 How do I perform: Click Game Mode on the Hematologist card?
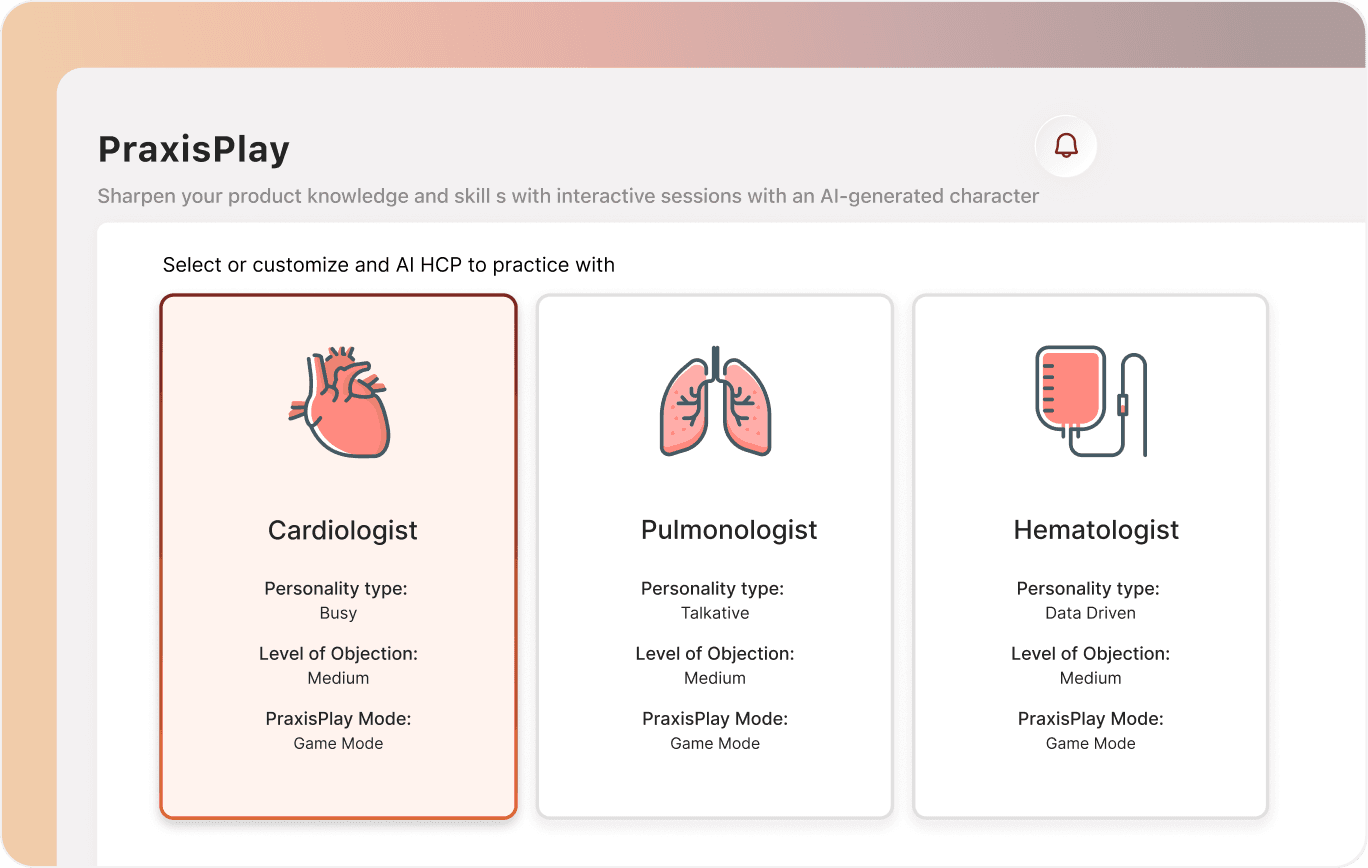1091,743
